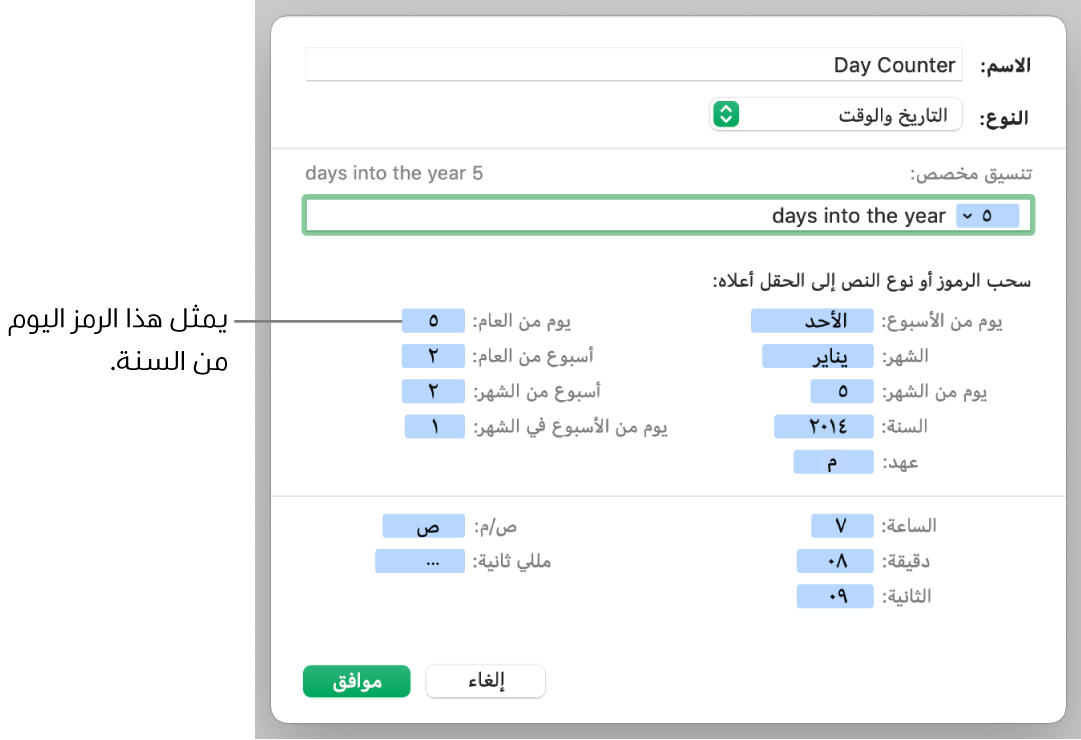Click the day of year token ٥
The width and height of the screenshot is (1081, 740).
(x=433, y=321)
